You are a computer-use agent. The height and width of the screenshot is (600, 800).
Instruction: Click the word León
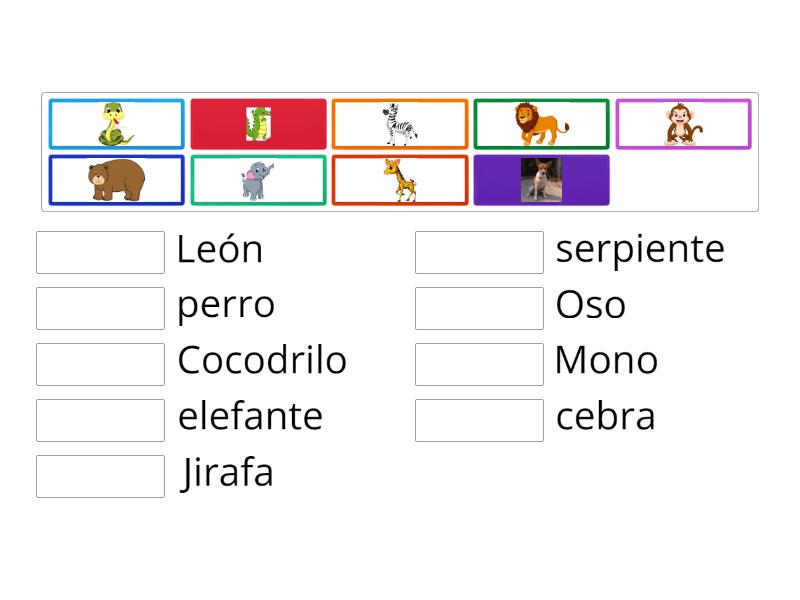click(218, 249)
